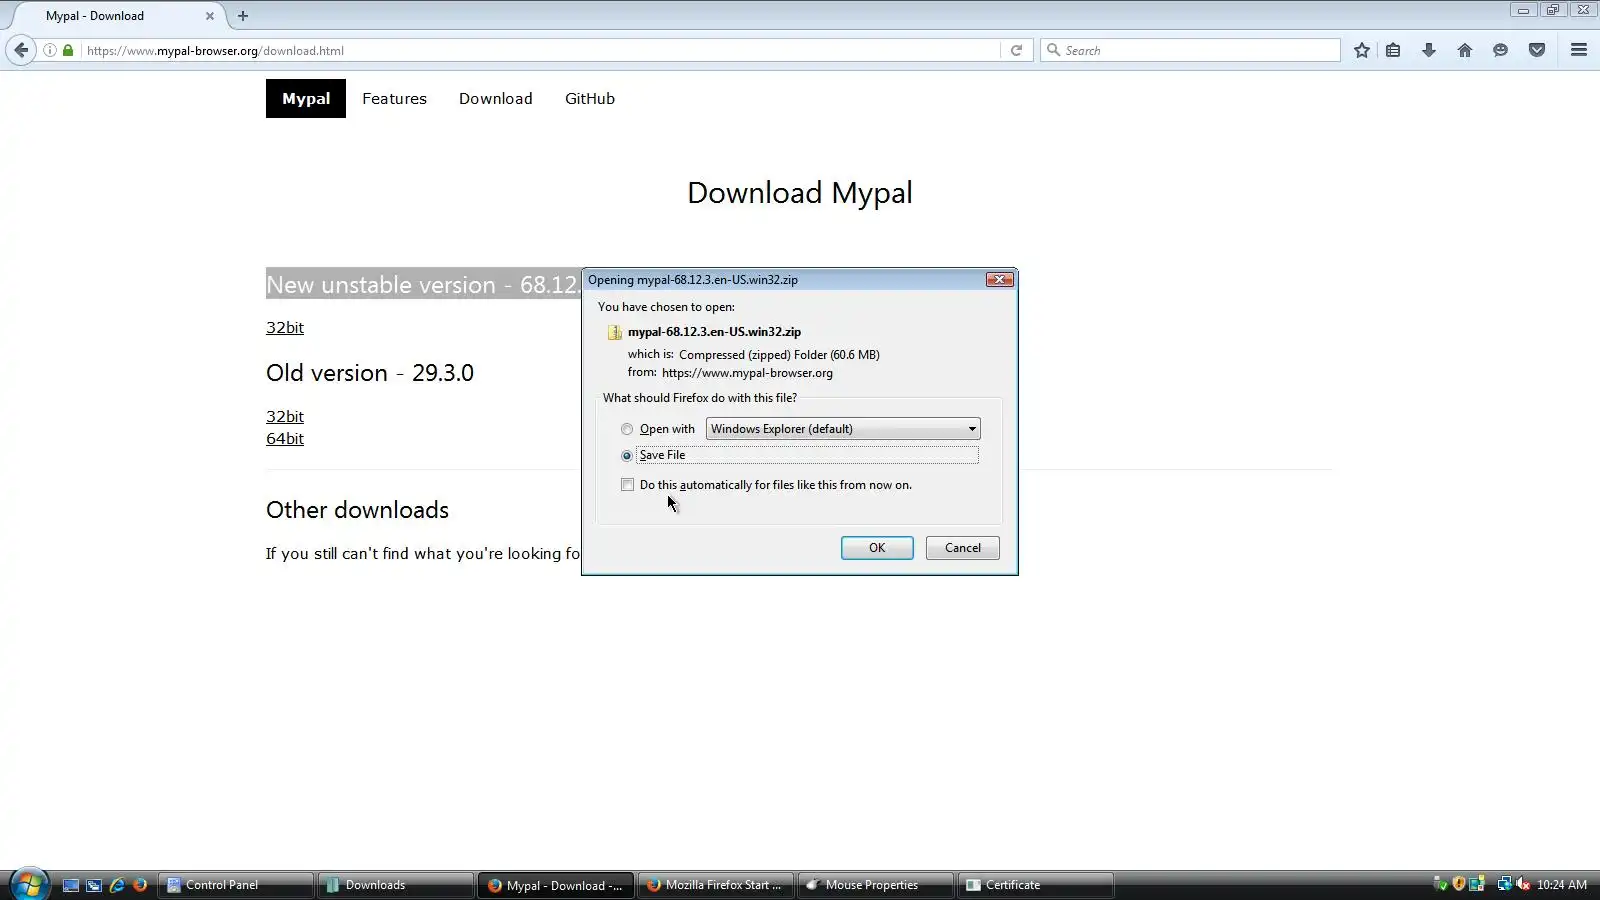Click the filename mypal-68.12.3.en-US.win32.zip
Viewport: 1600px width, 900px height.
click(714, 332)
